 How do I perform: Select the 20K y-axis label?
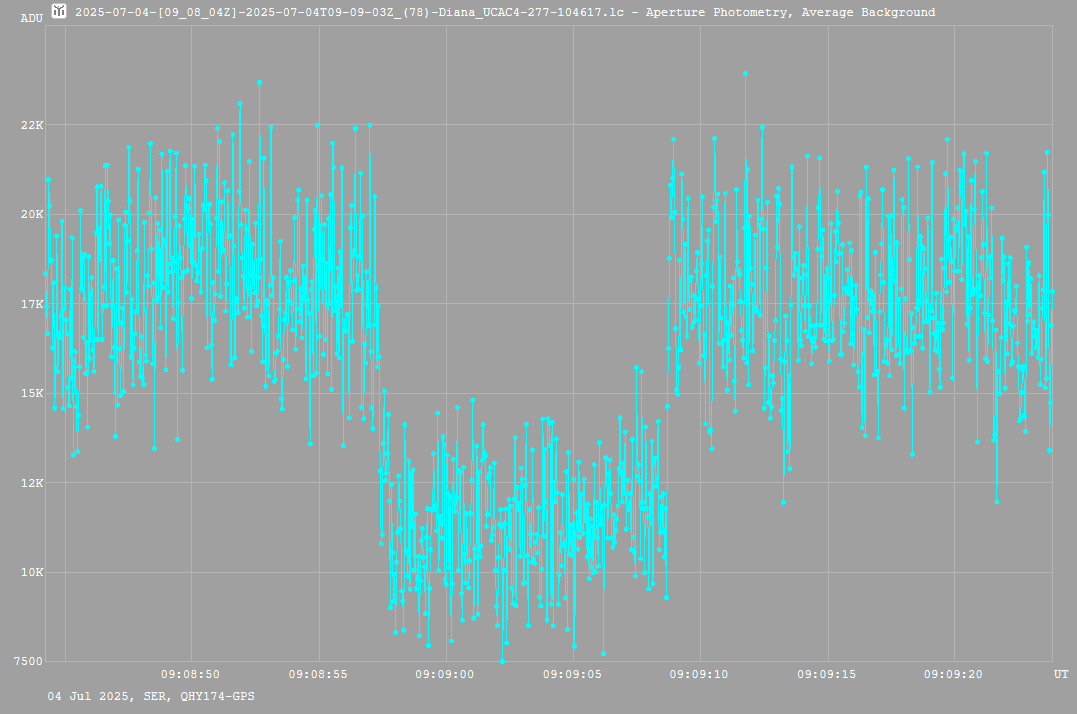point(33,214)
